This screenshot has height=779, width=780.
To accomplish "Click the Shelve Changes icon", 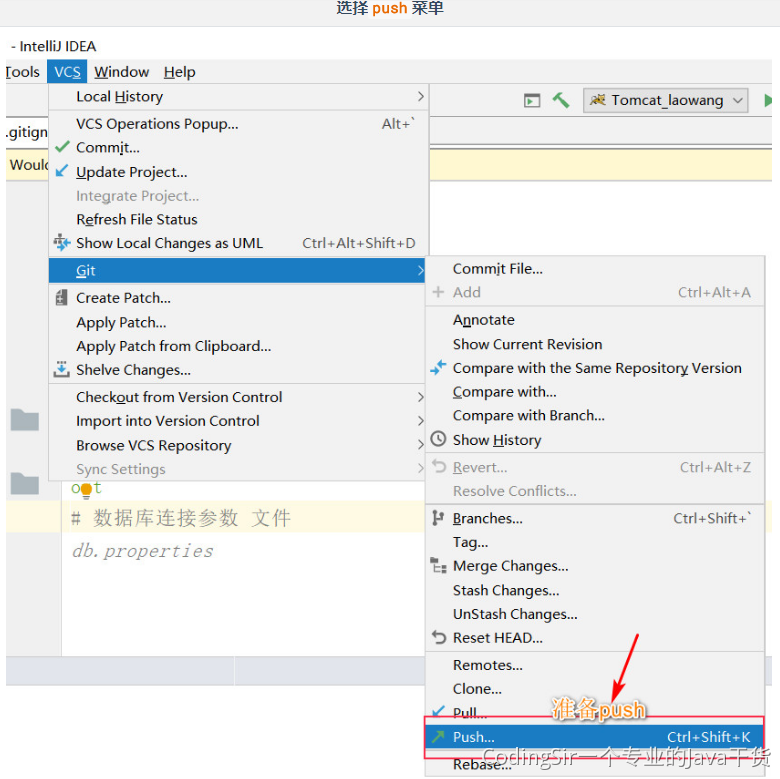I will pos(62,369).
